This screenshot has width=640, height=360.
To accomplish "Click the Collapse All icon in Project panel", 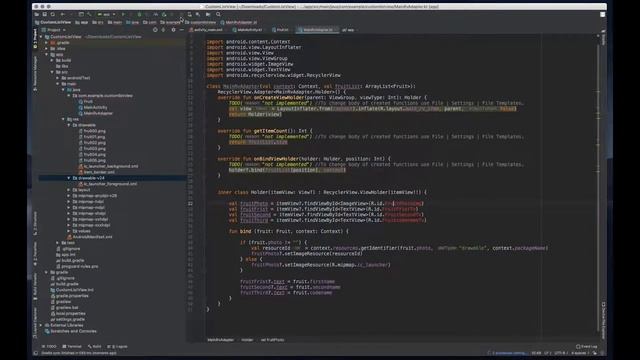I will [163, 30].
